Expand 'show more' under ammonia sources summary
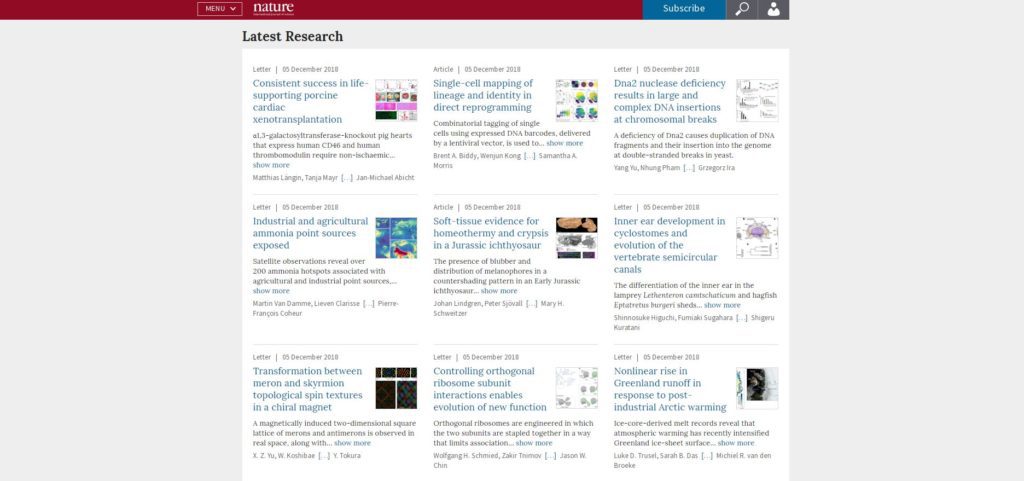This screenshot has width=1024, height=481. pos(271,291)
